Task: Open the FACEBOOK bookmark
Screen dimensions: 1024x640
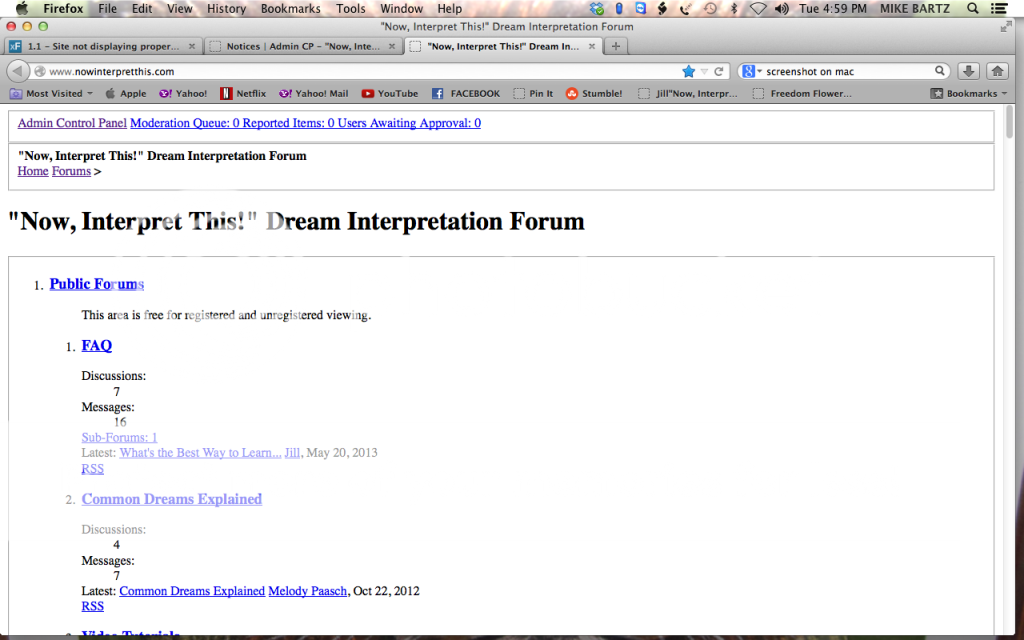Action: click(465, 93)
